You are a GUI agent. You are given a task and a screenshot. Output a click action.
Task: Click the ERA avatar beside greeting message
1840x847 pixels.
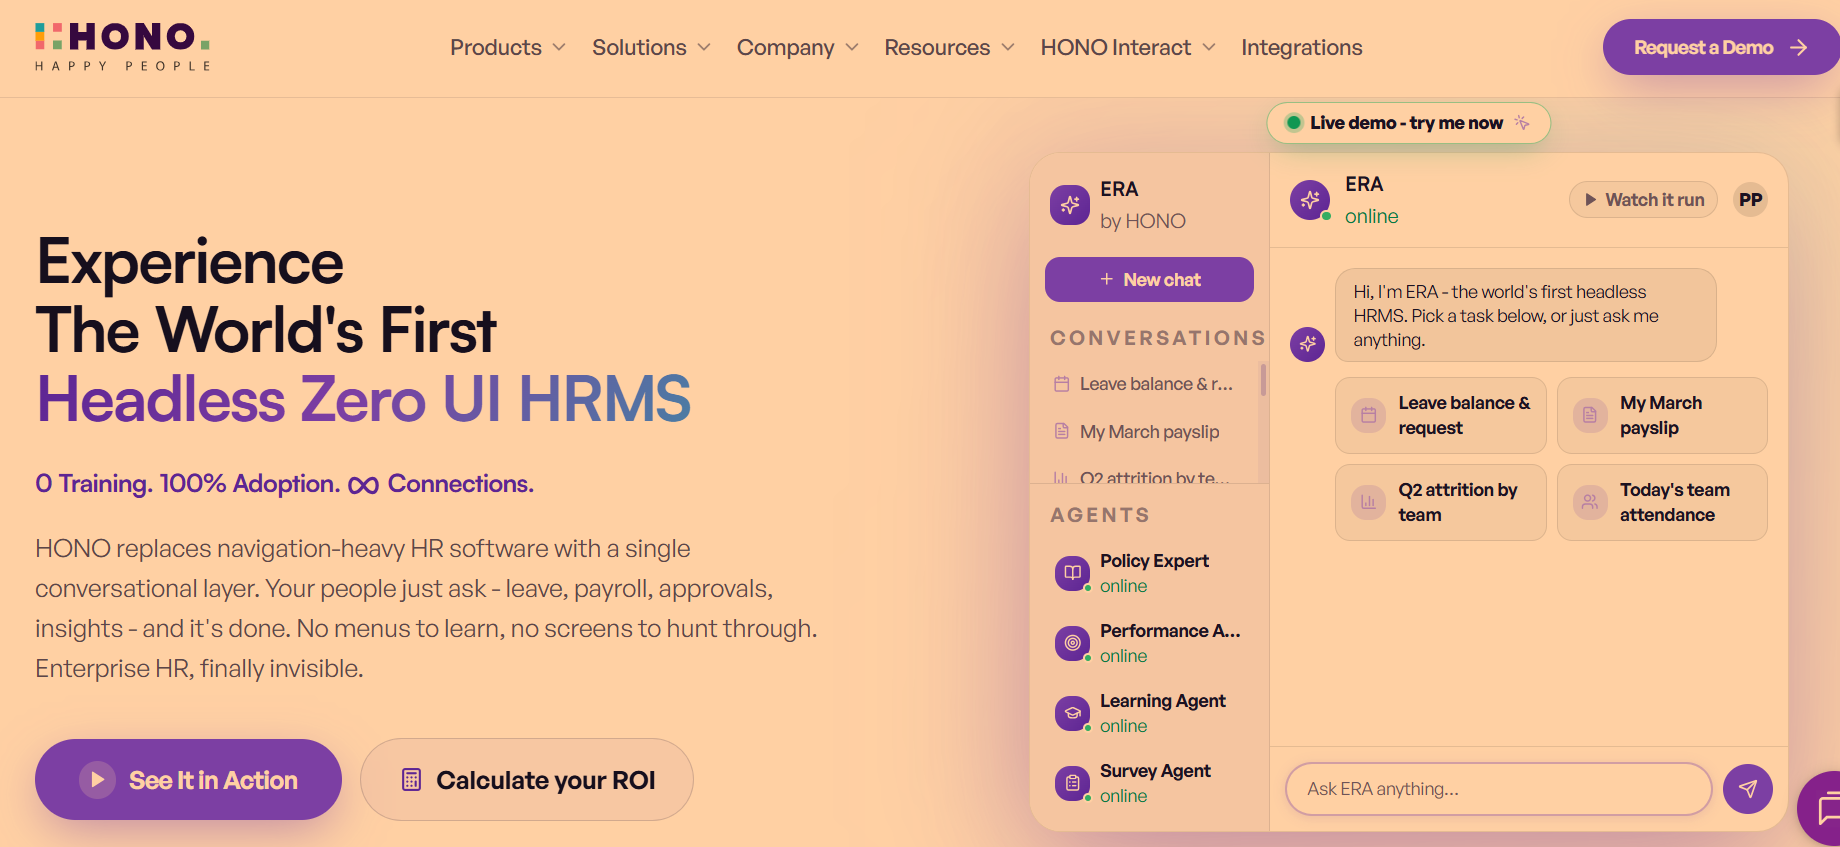[x=1307, y=344]
